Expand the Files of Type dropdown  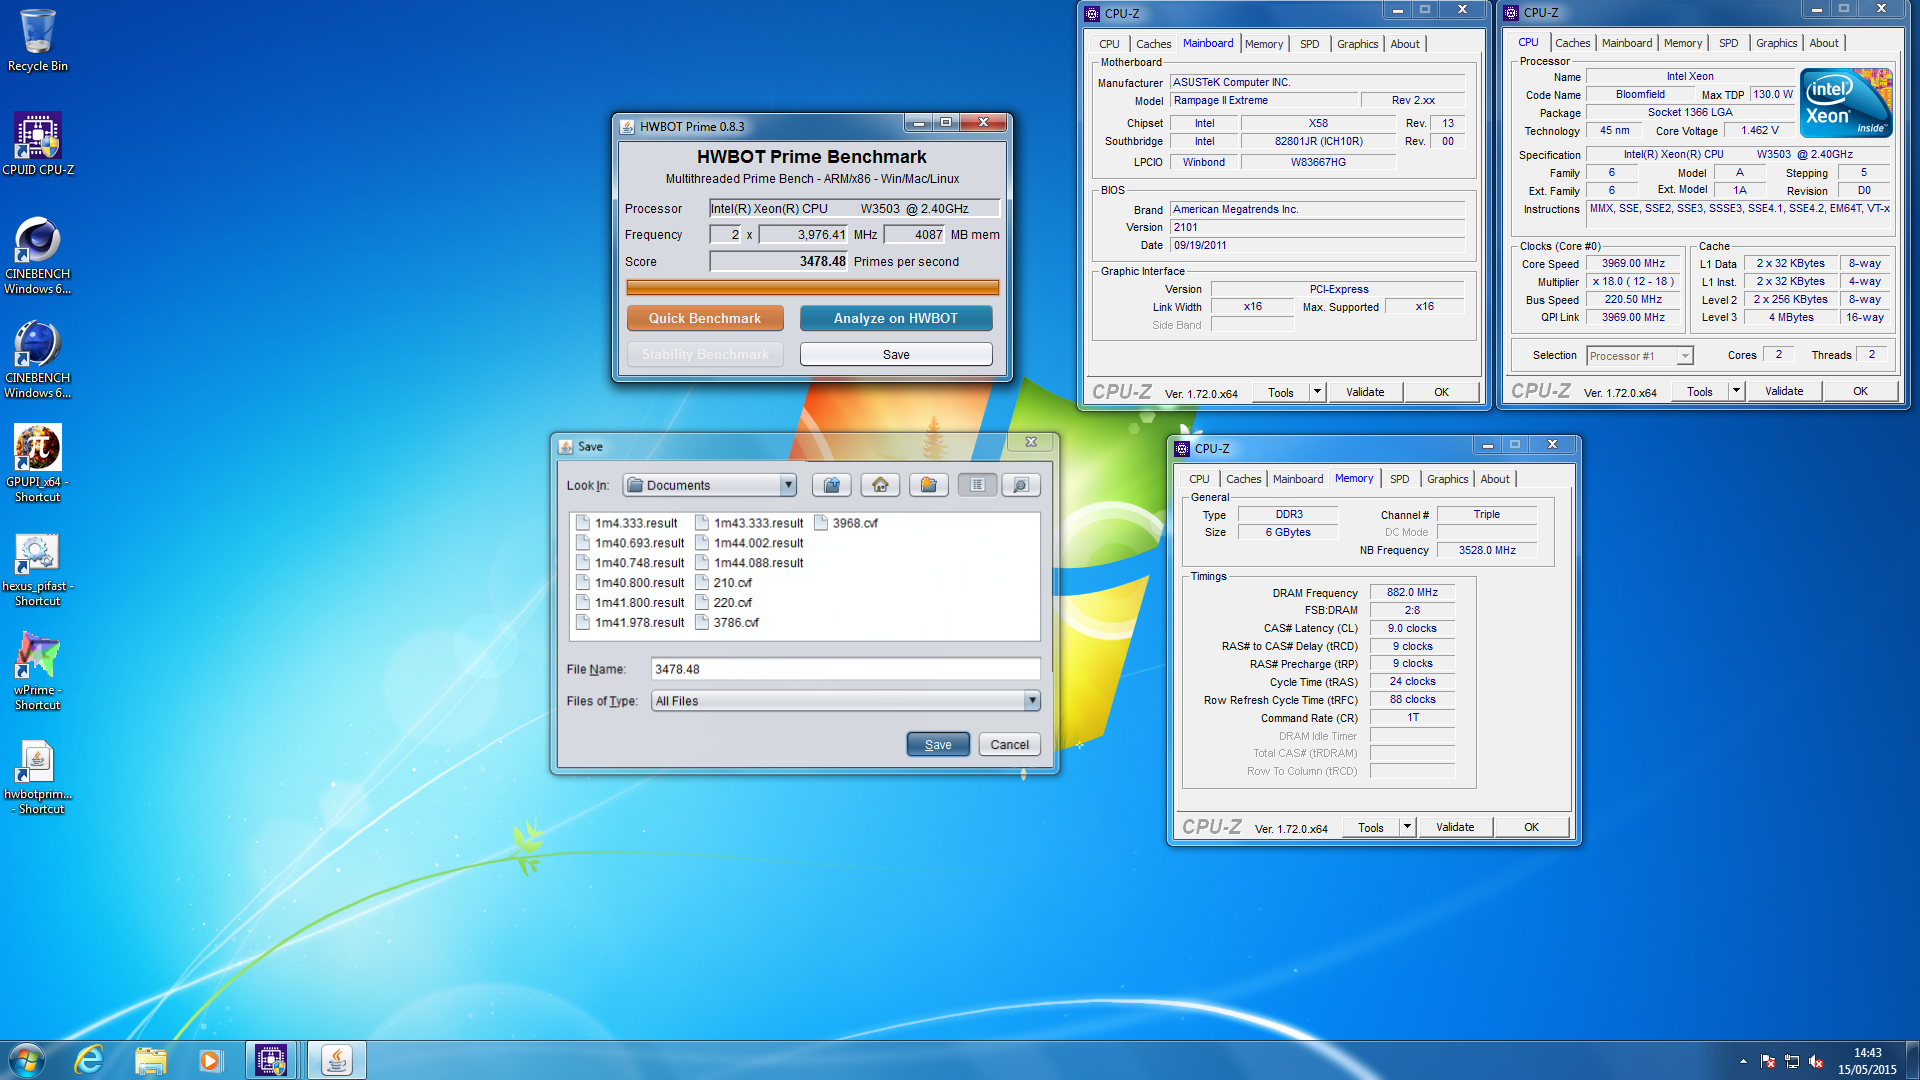(x=1032, y=701)
